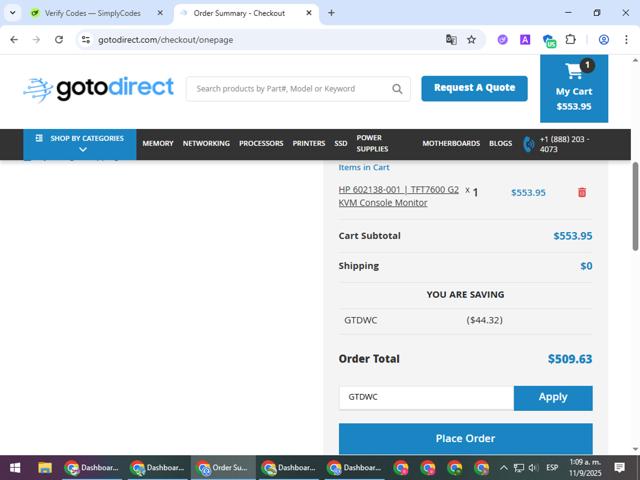
Task: Call the +1 (888) 203-4073 number link
Action: pos(564,144)
